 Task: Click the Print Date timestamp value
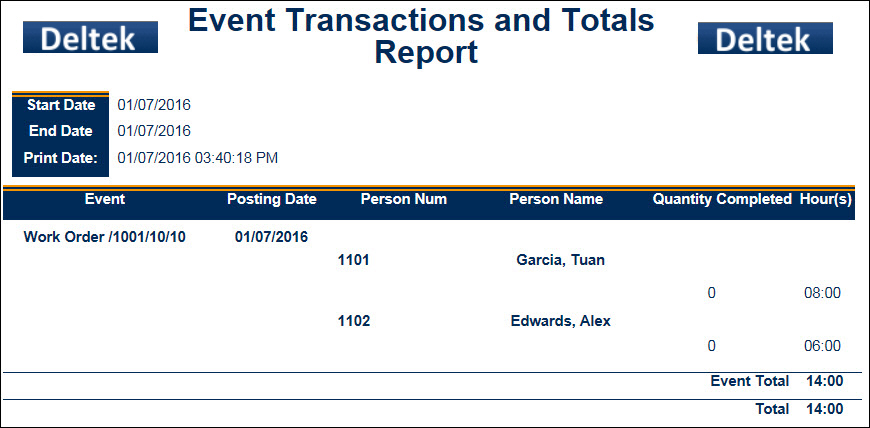coord(198,157)
